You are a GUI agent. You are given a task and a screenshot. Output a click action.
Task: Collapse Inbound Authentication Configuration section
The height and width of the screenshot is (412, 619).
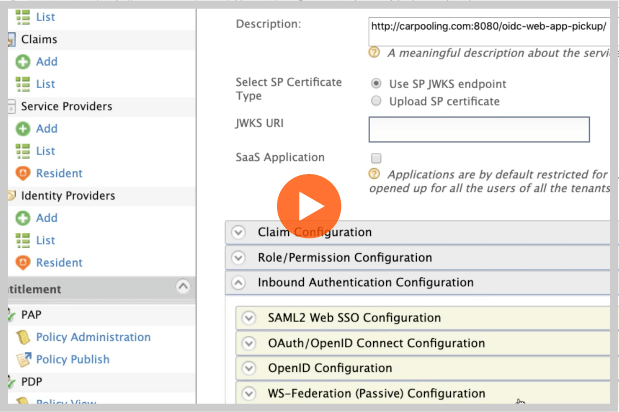[238, 283]
